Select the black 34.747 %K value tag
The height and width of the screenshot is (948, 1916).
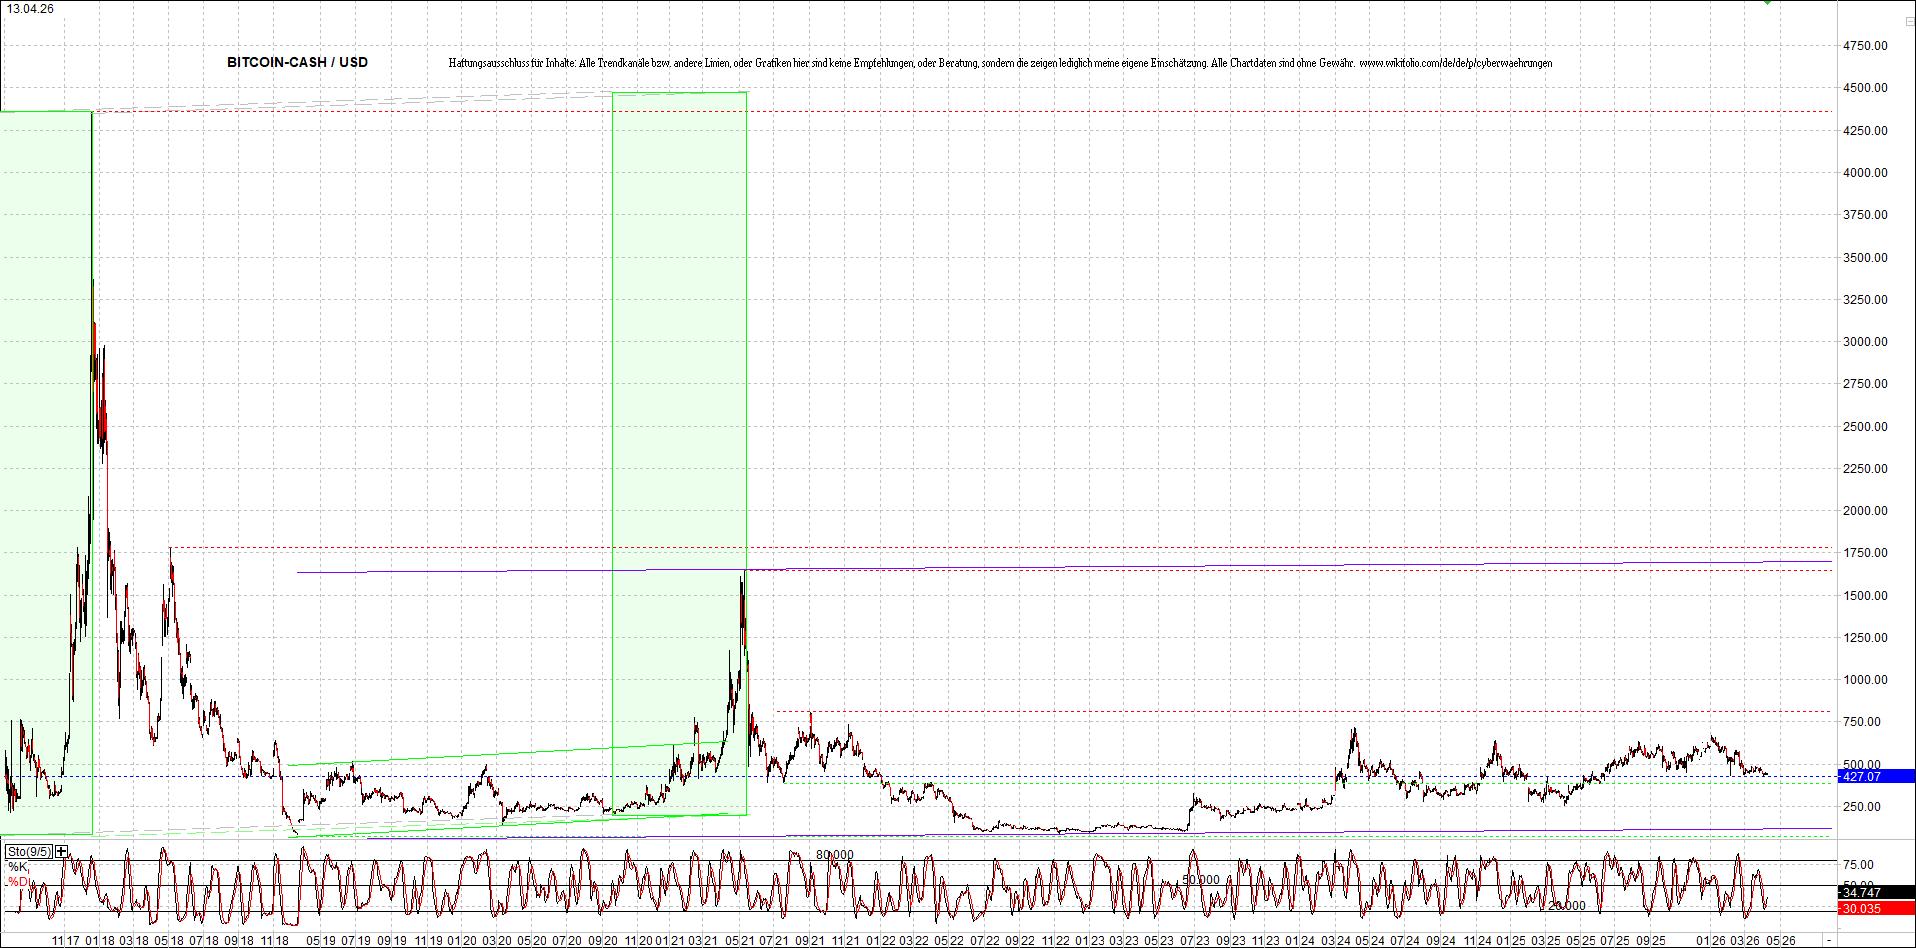coord(1875,892)
